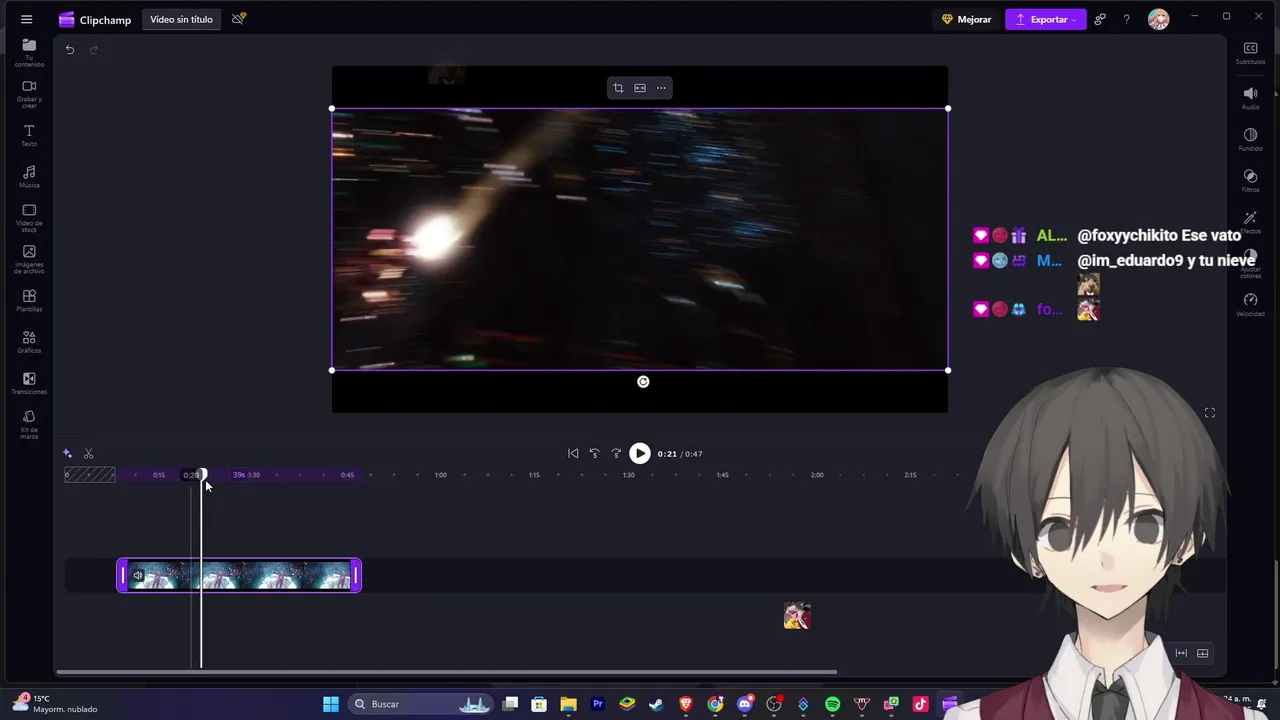Open File Explorer from the taskbar

pos(568,704)
